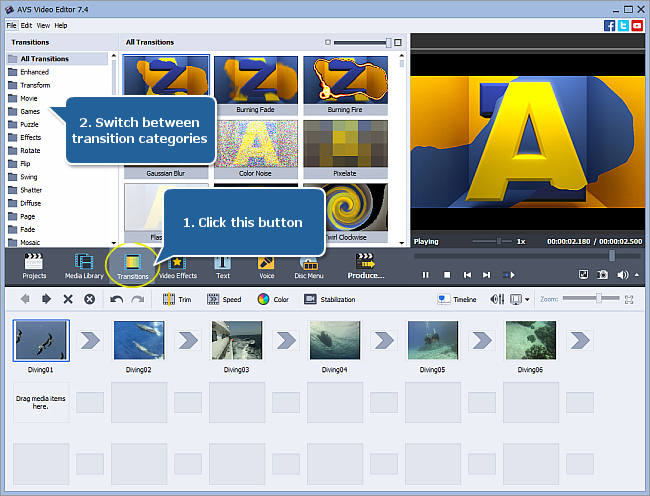This screenshot has height=496, width=650.
Task: Go to previous frame
Action: 467,275
